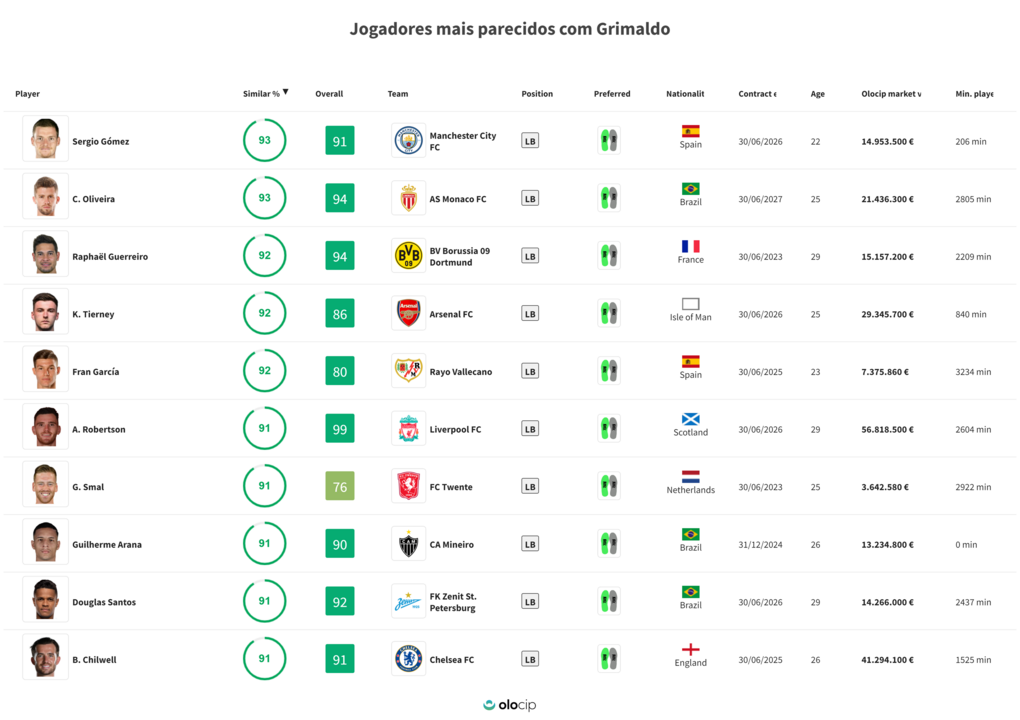The width and height of the screenshot is (1020, 720).
Task: Click the AS Monaco FC club crest
Action: 408,199
